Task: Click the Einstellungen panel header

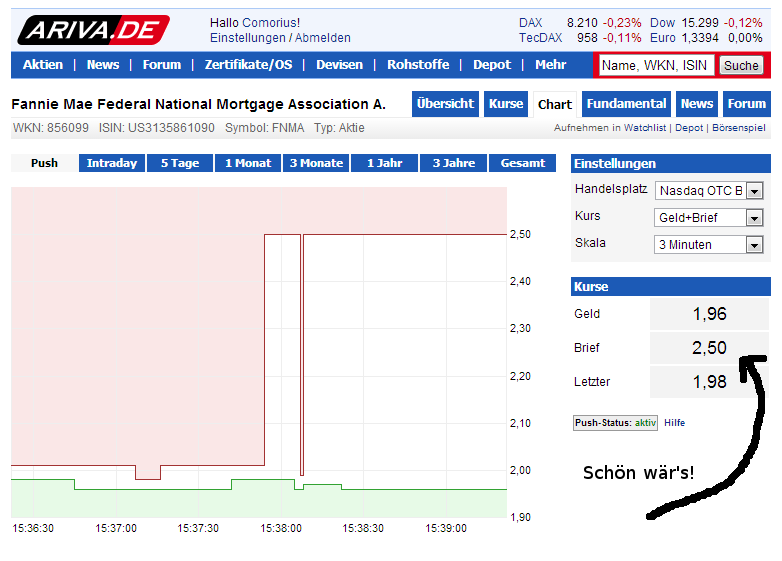Action: point(671,164)
